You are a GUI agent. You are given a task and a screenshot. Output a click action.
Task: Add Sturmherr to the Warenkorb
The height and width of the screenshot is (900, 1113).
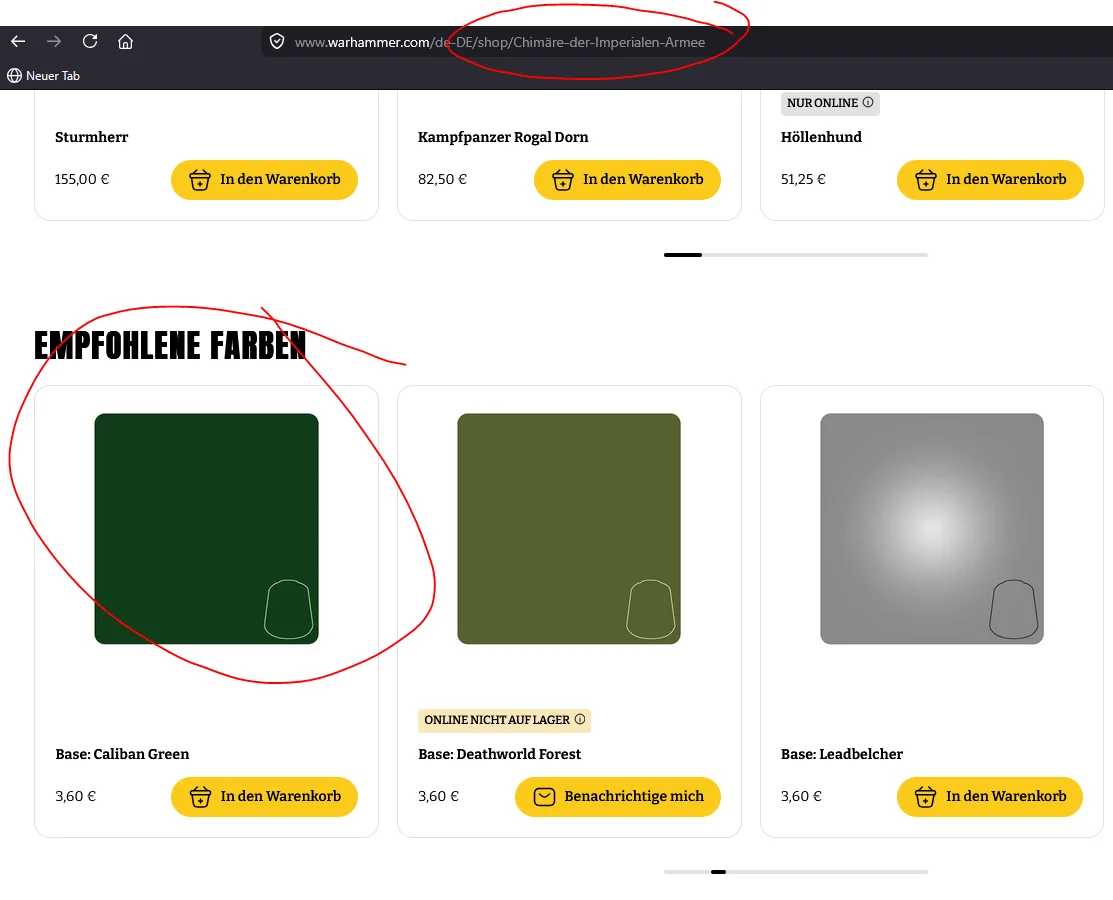264,180
